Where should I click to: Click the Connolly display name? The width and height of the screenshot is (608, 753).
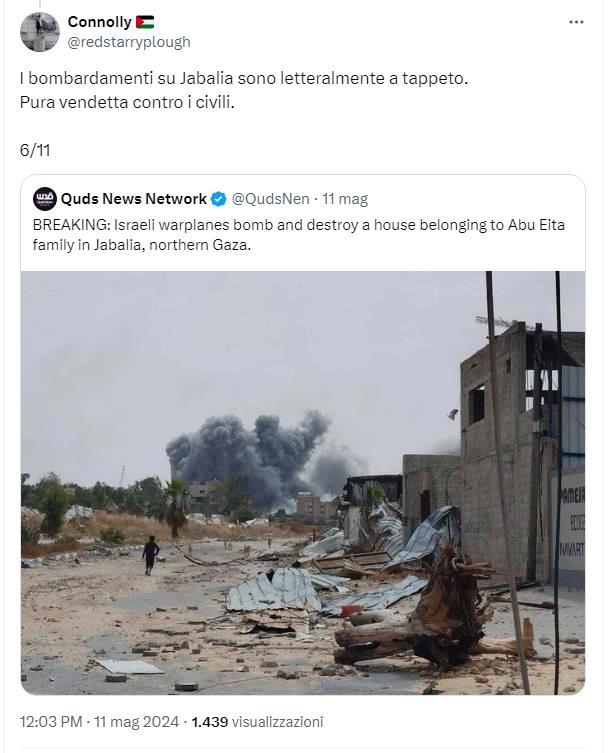99,22
